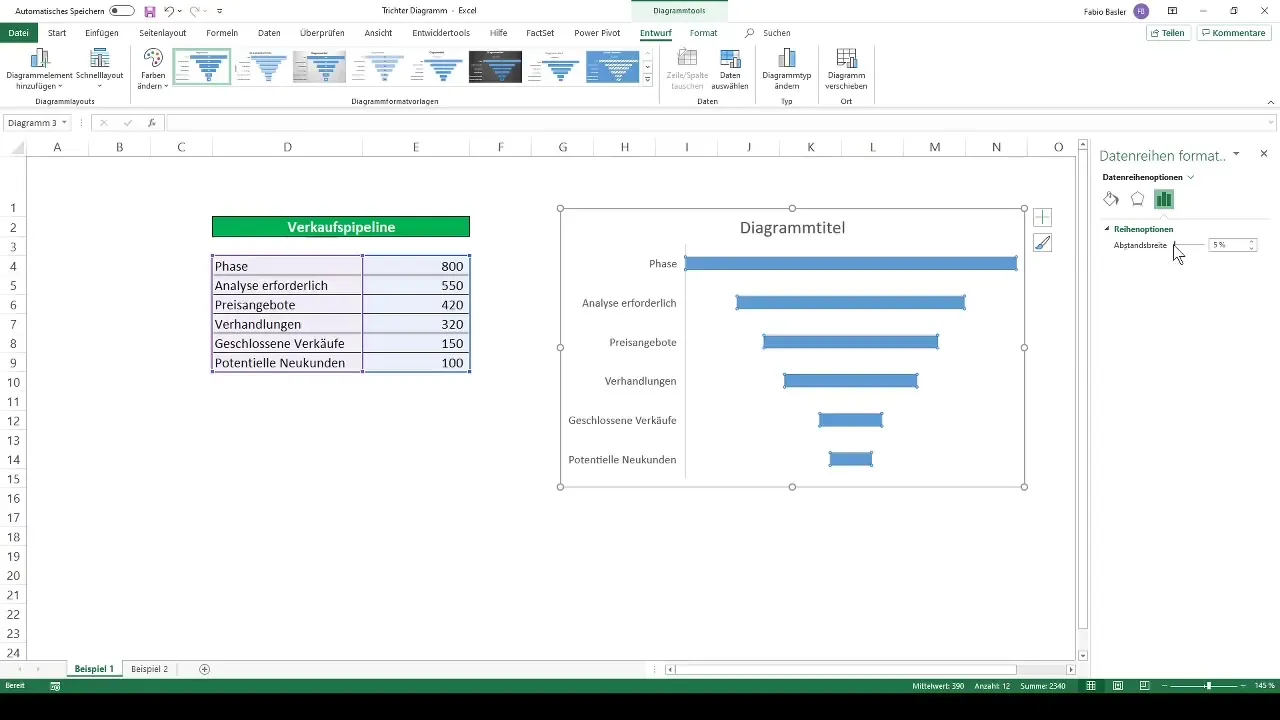Image resolution: width=1280 pixels, height=720 pixels.
Task: Click the Diagrammtitel text in chart
Action: coord(792,228)
